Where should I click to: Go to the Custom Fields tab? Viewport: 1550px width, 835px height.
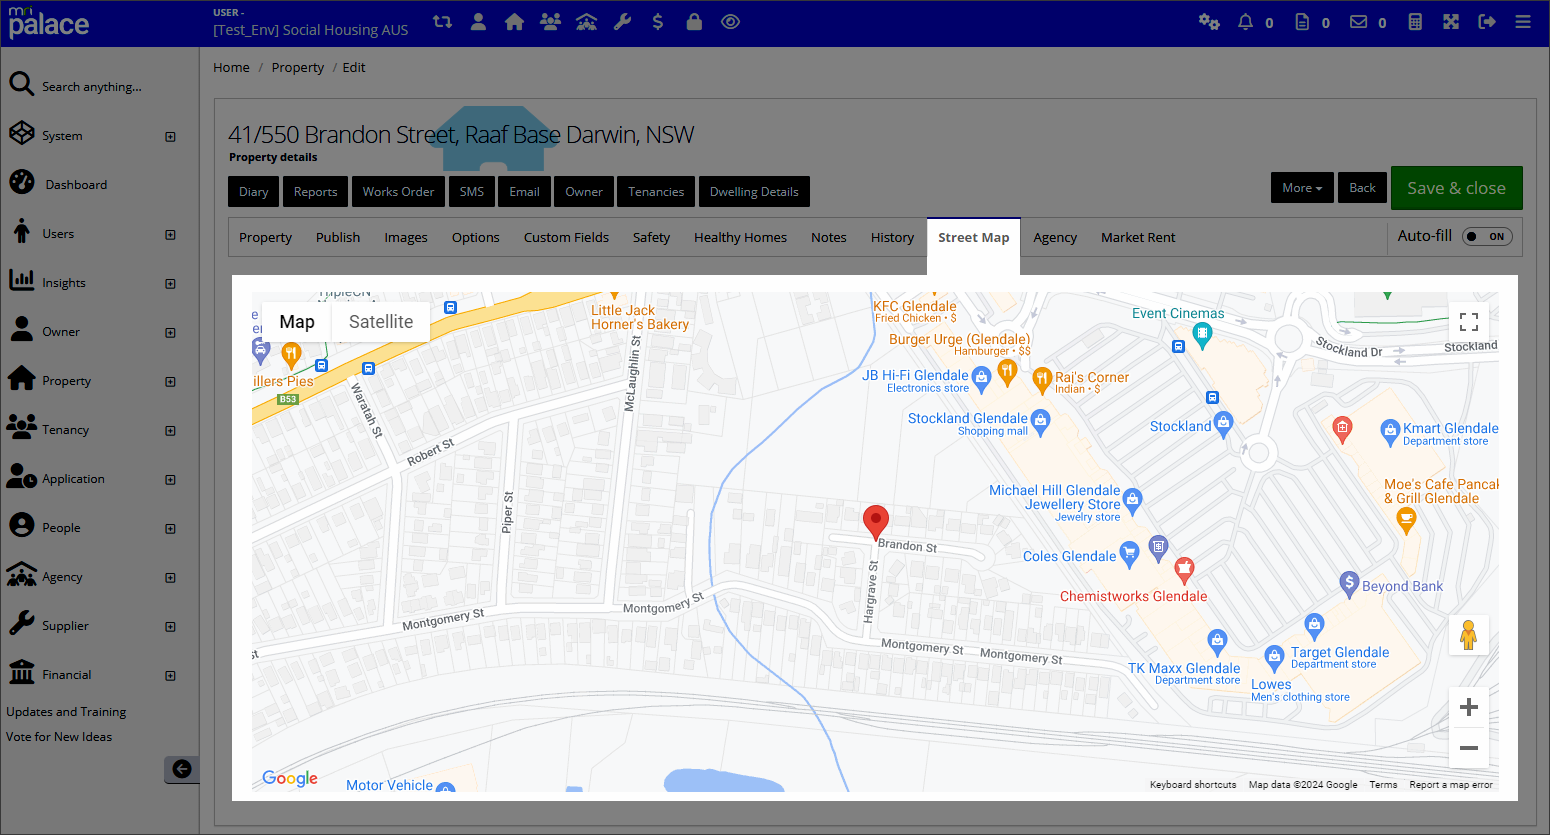point(566,238)
